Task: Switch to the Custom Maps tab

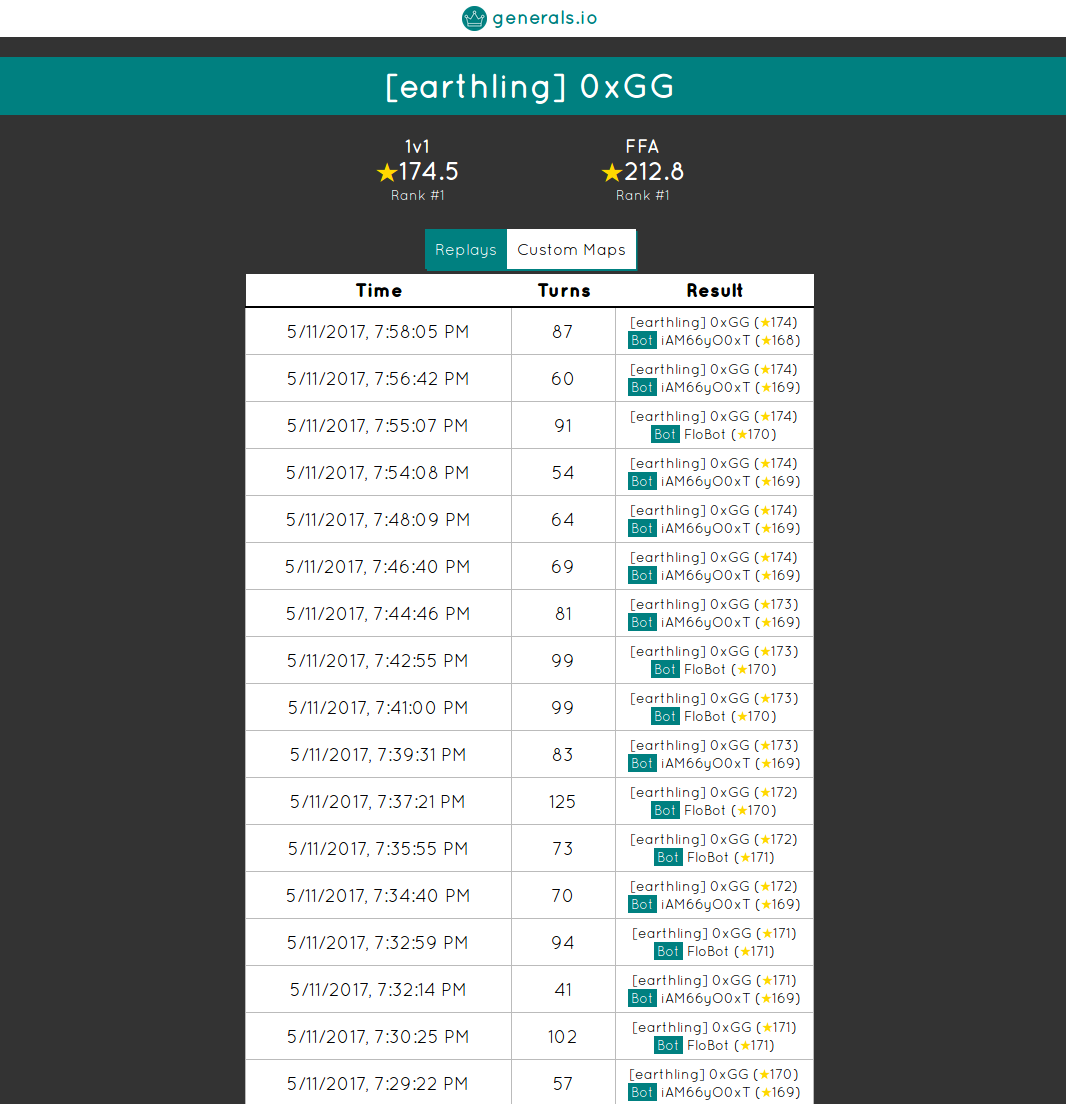Action: click(571, 250)
